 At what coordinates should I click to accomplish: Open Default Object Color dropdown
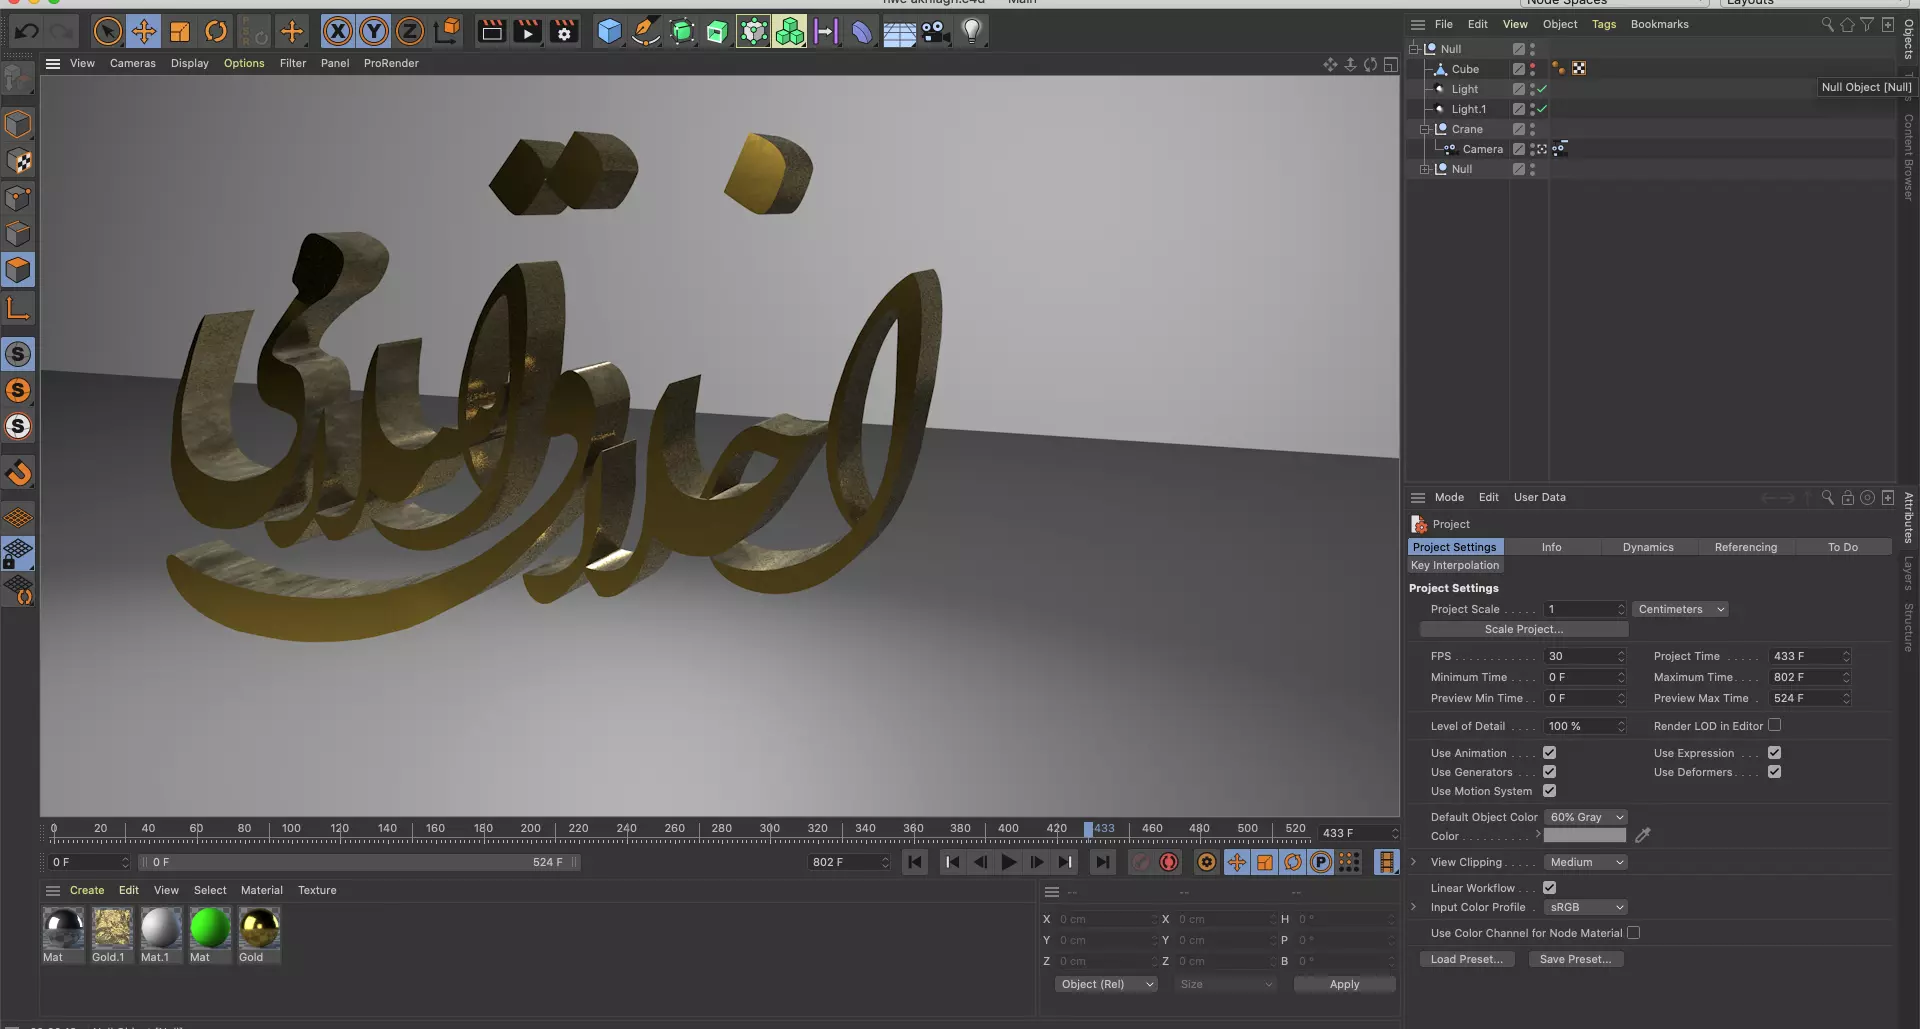1586,817
